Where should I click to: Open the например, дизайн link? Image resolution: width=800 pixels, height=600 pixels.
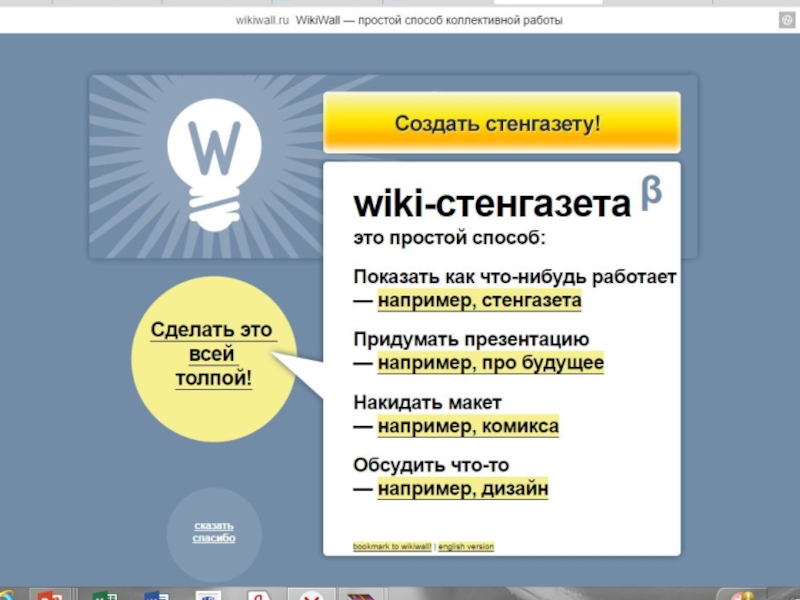[463, 489]
